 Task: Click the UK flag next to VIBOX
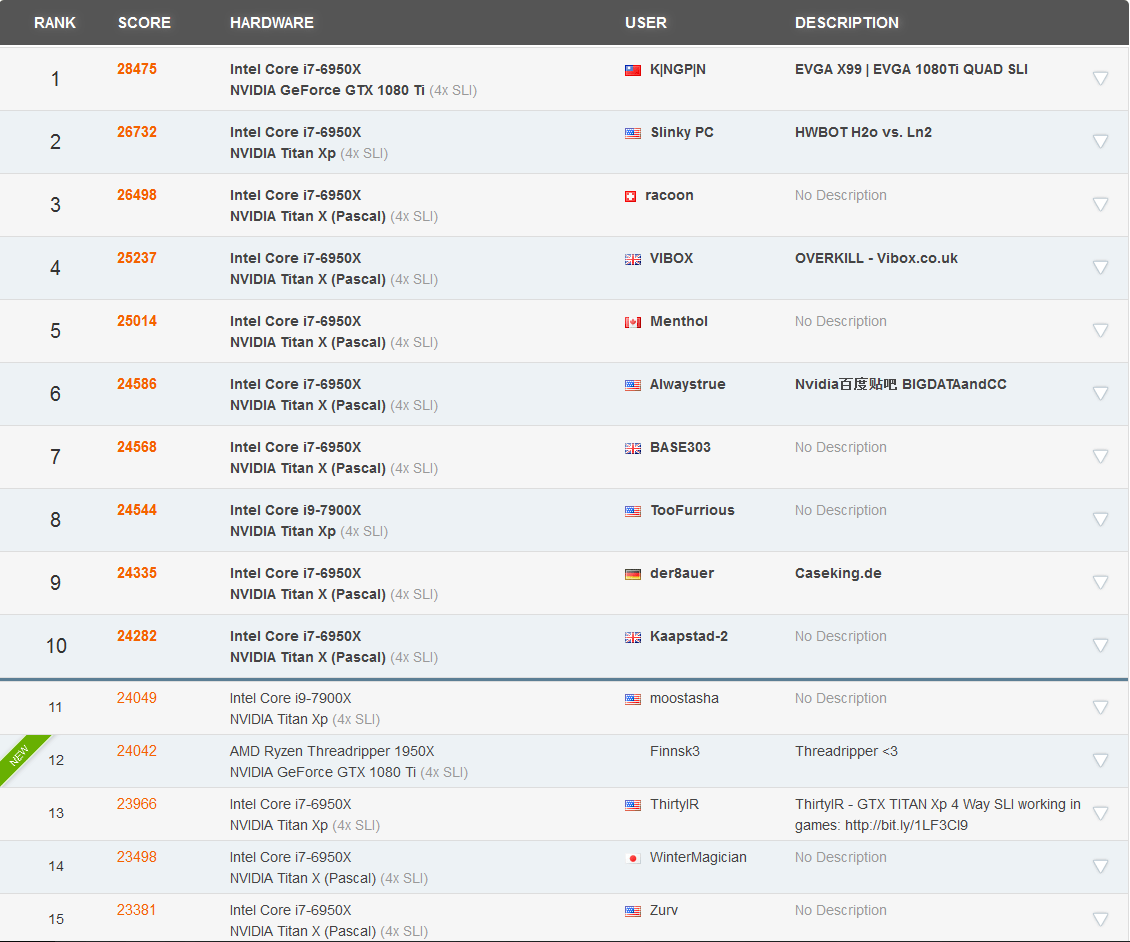(633, 259)
